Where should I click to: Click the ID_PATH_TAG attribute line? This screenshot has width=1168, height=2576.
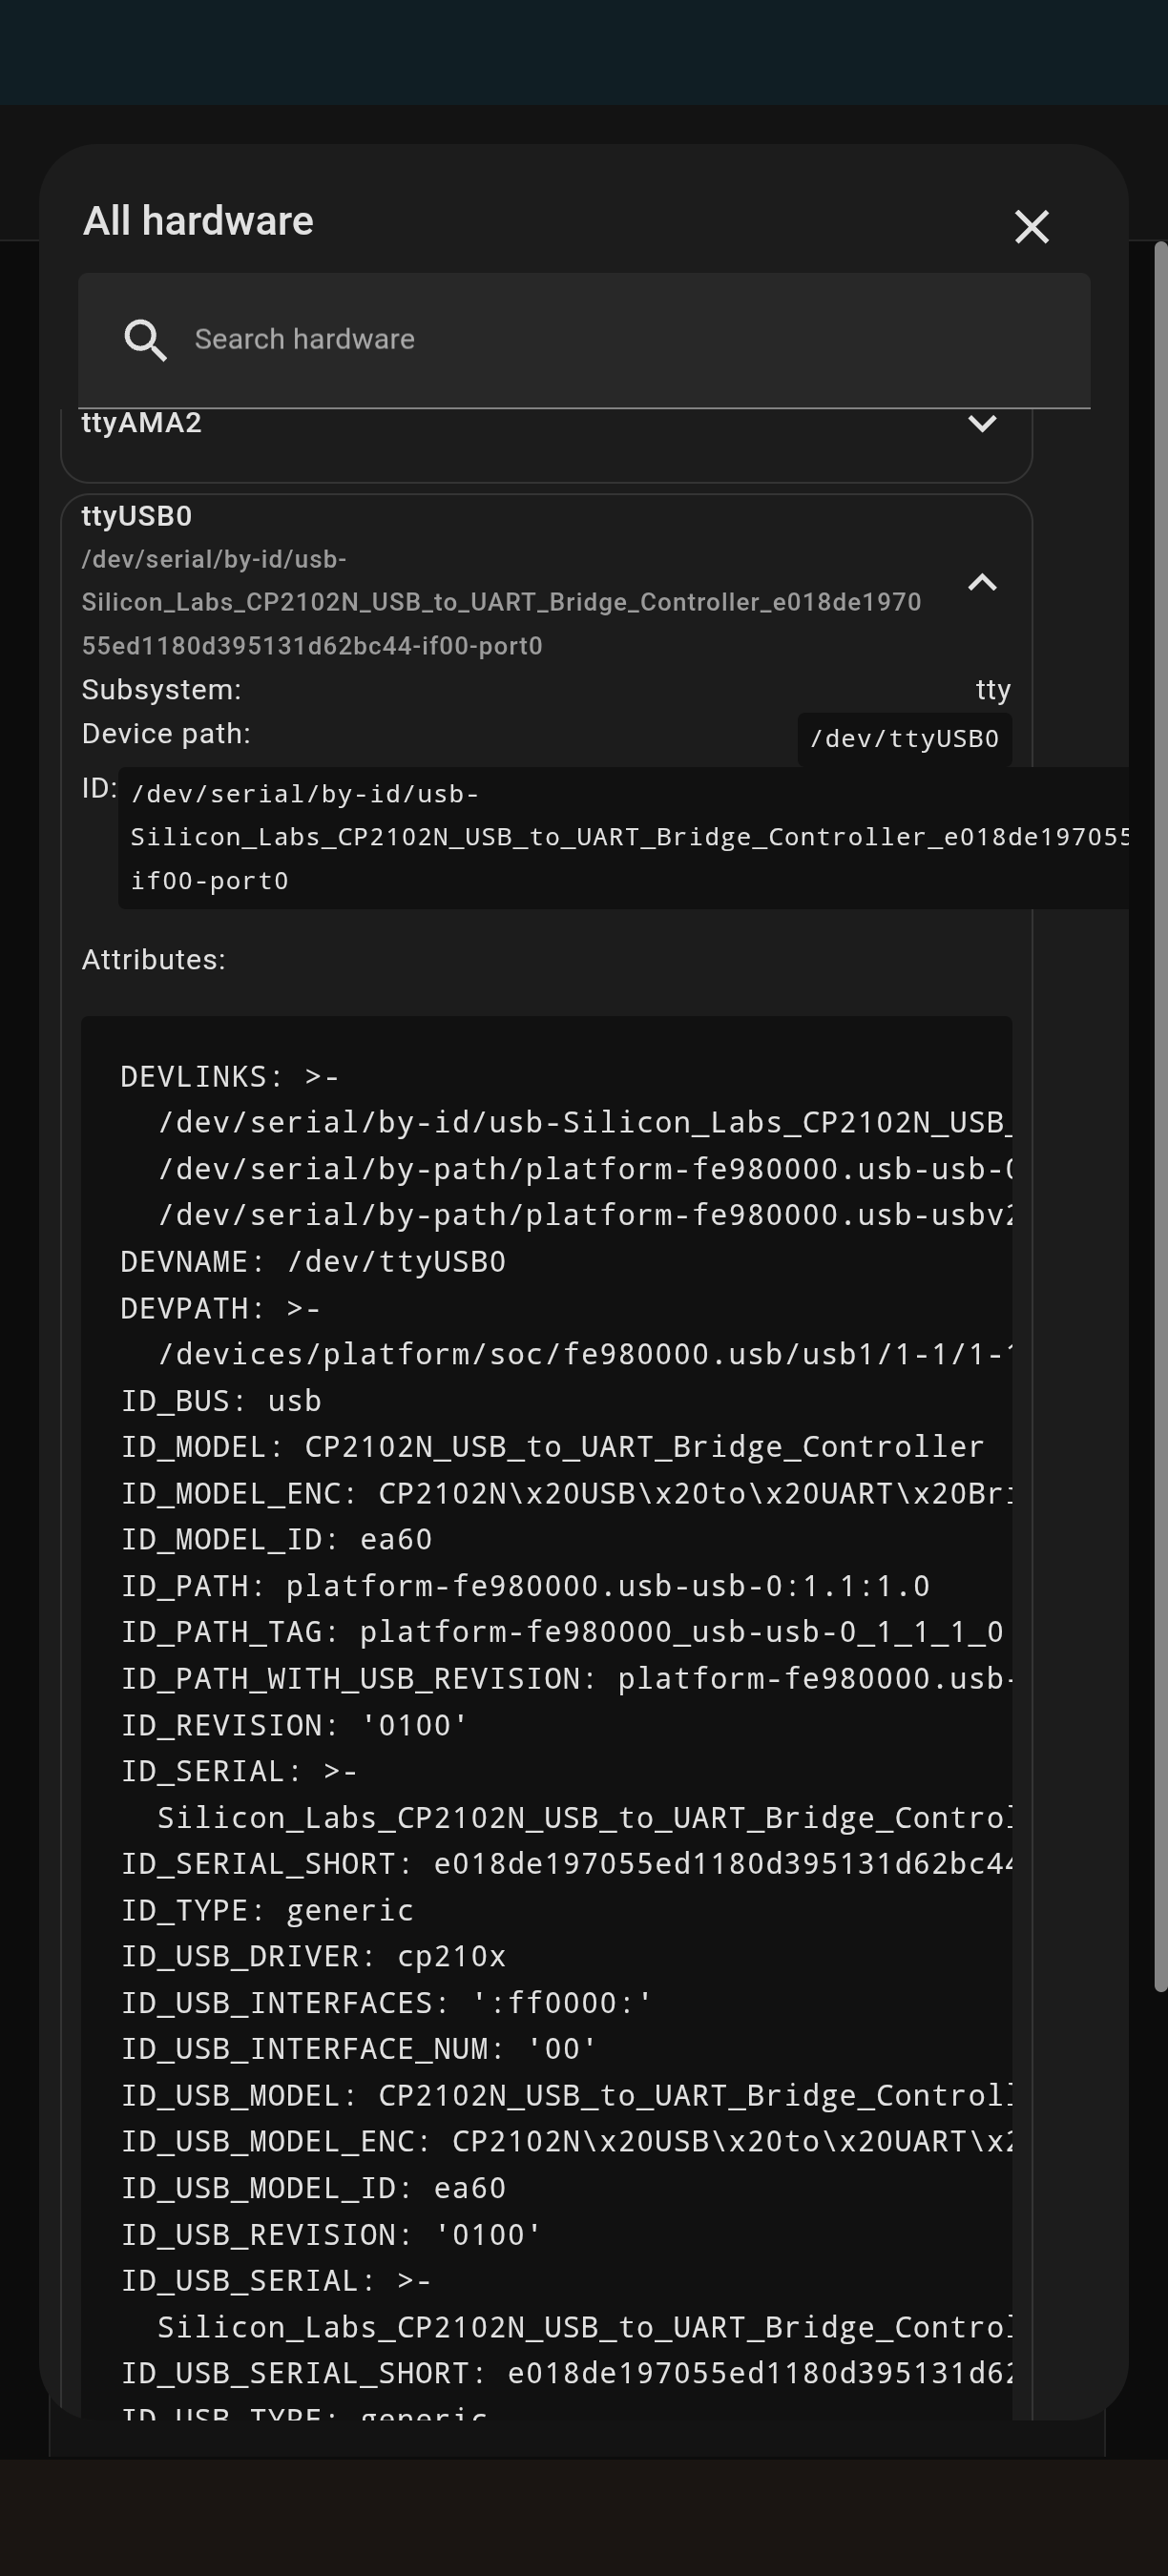pos(561,1632)
